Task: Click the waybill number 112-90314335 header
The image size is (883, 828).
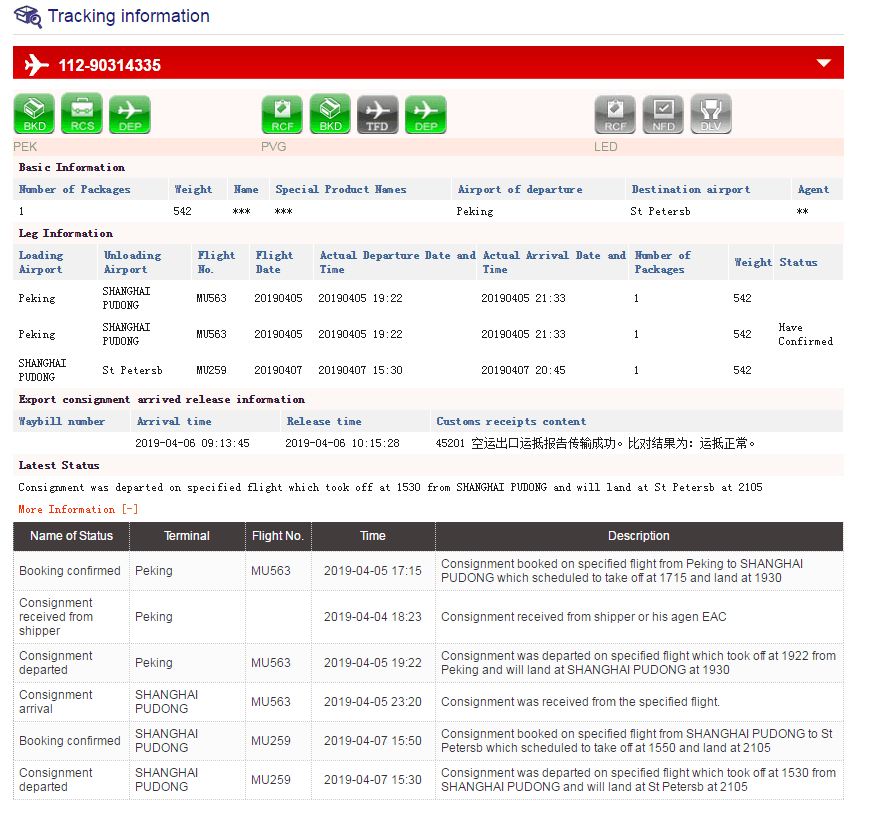Action: click(x=109, y=66)
